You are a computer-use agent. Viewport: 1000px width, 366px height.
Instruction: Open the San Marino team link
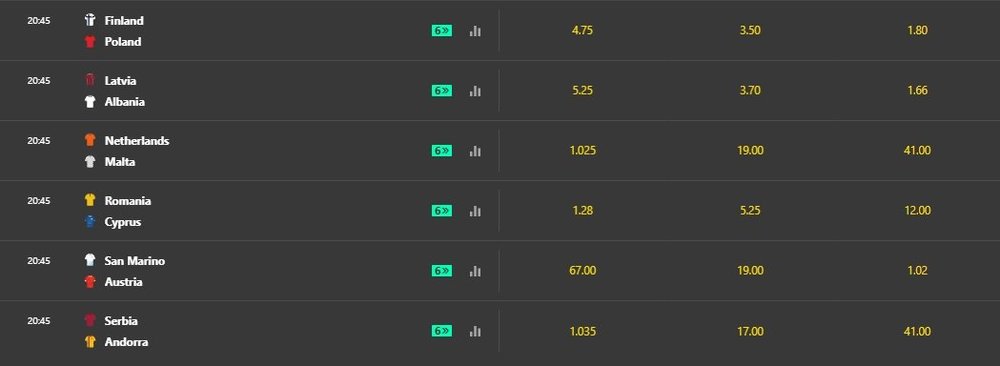pyautogui.click(x=135, y=261)
